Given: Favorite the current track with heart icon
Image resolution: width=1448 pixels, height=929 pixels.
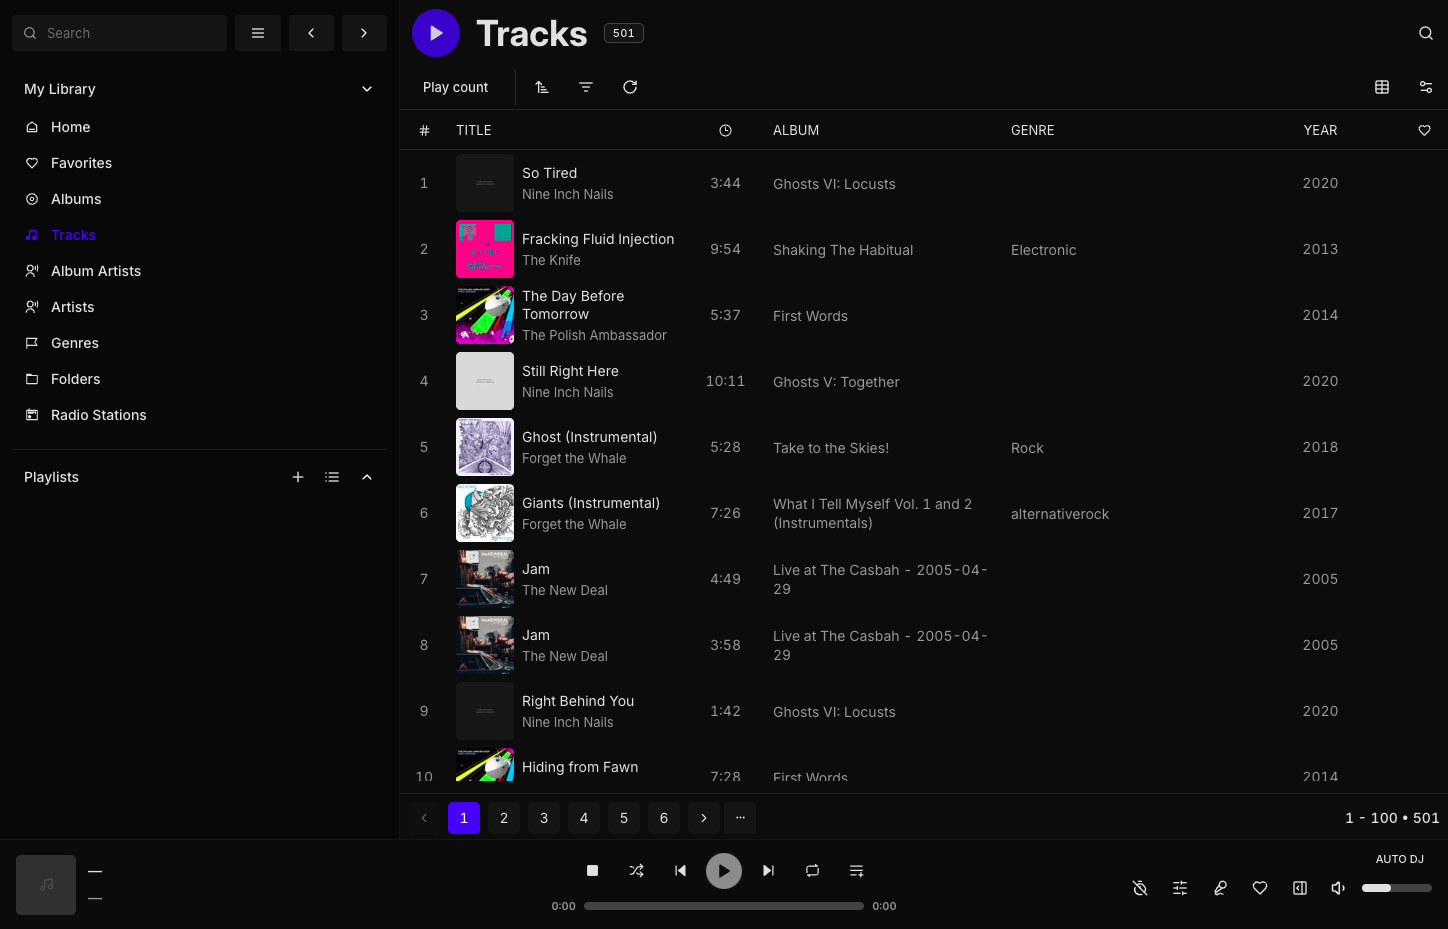Looking at the screenshot, I should tap(1260, 888).
